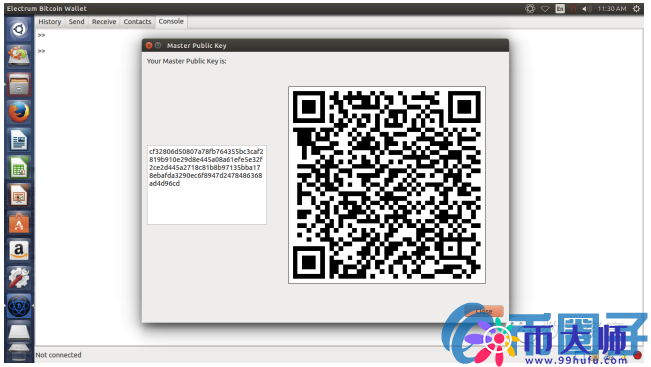The height and width of the screenshot is (367, 651).
Task: Open Ubuntu Dash search launcher
Action: [19, 29]
